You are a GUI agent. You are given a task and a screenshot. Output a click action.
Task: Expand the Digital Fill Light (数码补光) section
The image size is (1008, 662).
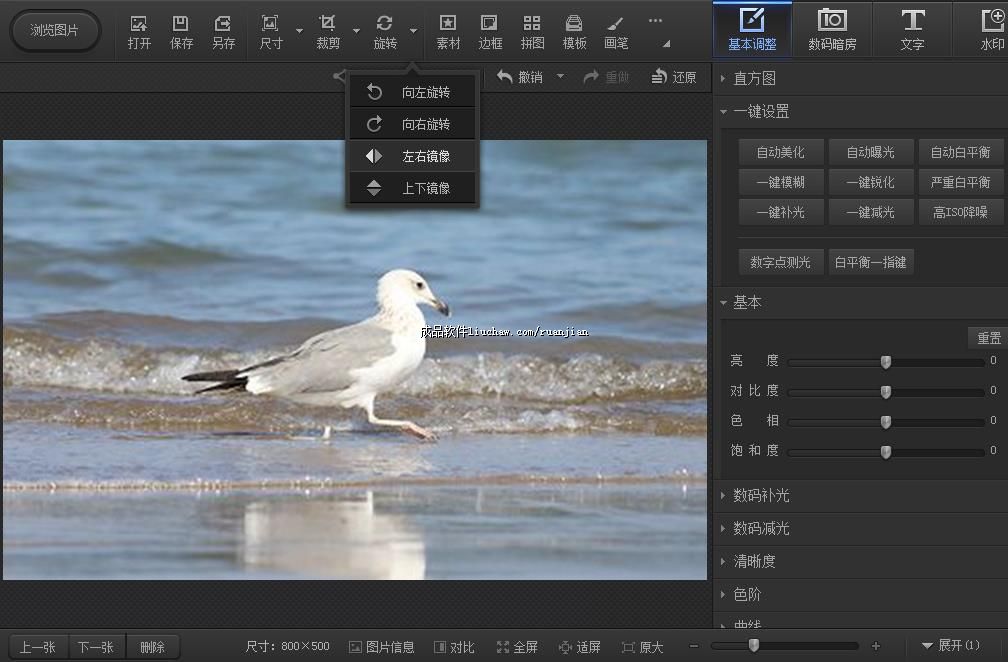point(761,496)
